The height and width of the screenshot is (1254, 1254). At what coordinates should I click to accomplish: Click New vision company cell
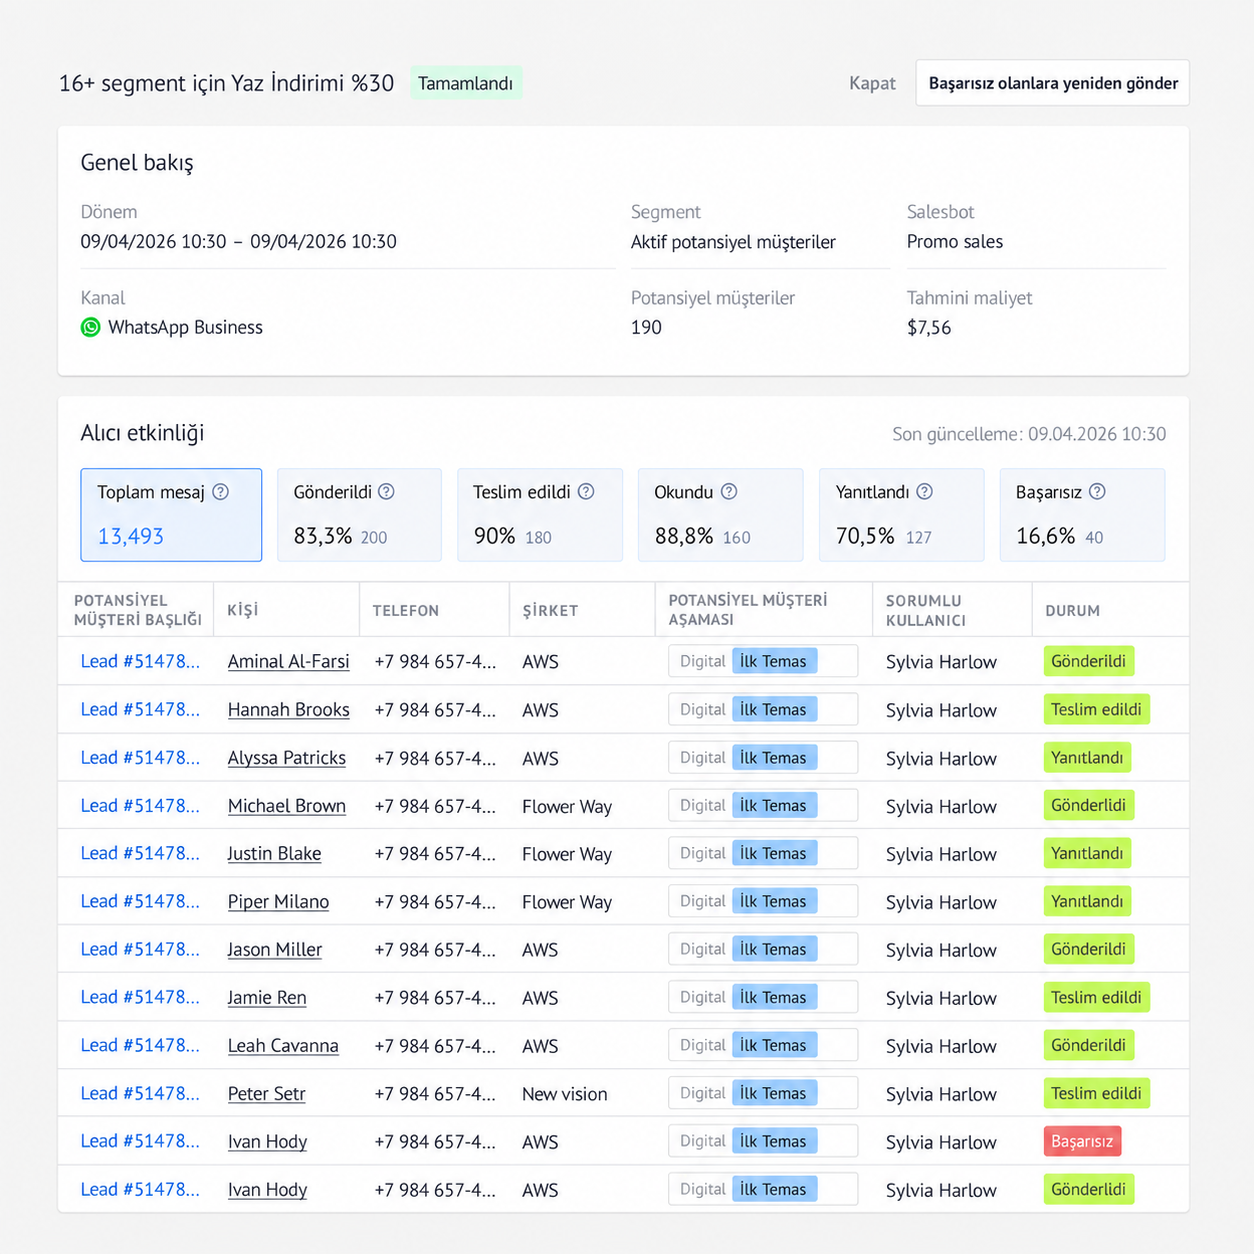565,1094
